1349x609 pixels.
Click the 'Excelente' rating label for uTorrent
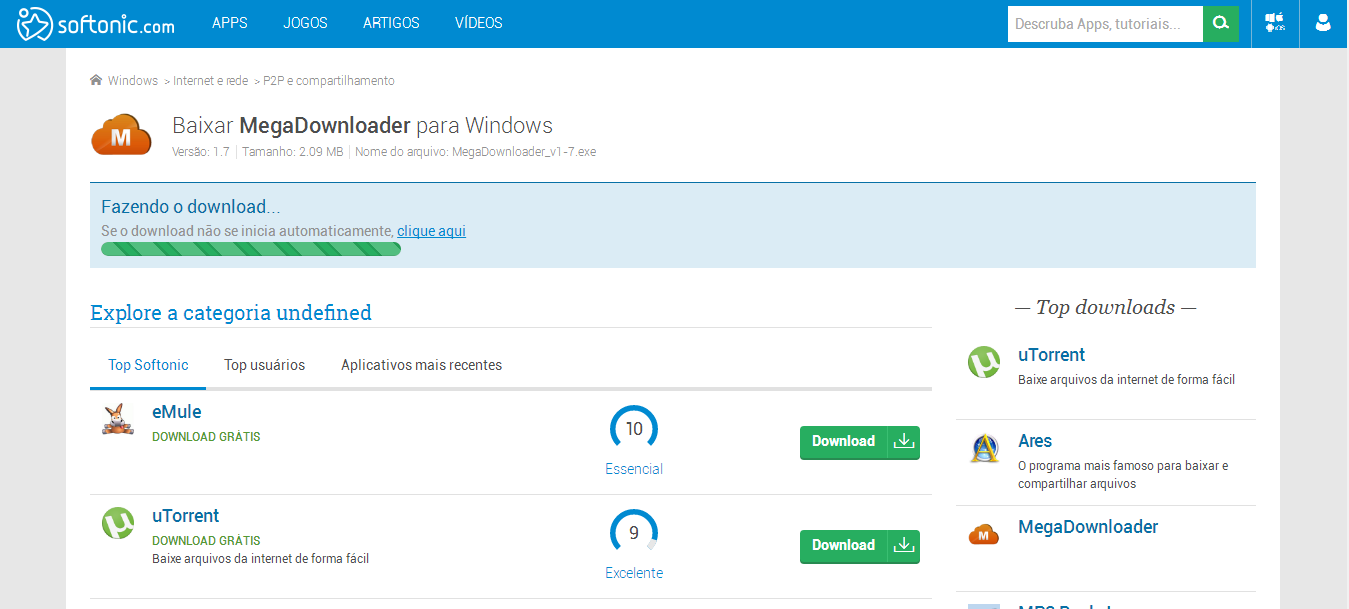(x=634, y=573)
